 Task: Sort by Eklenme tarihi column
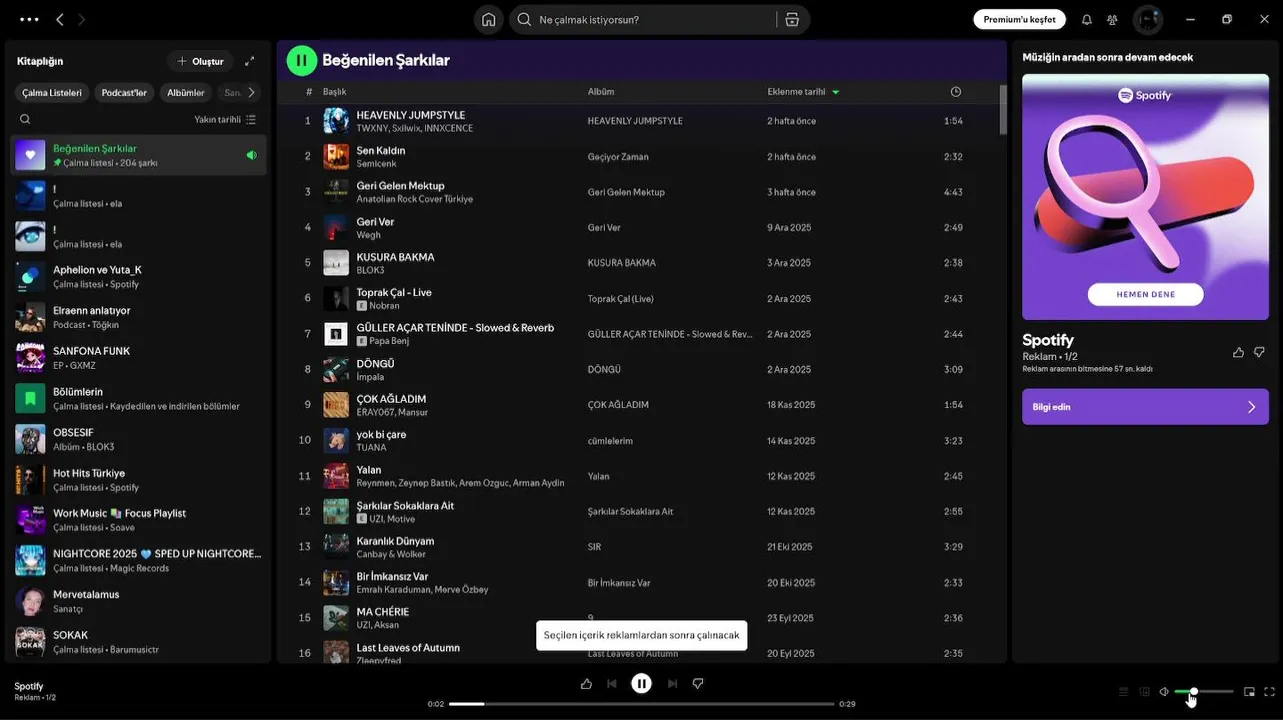point(803,91)
